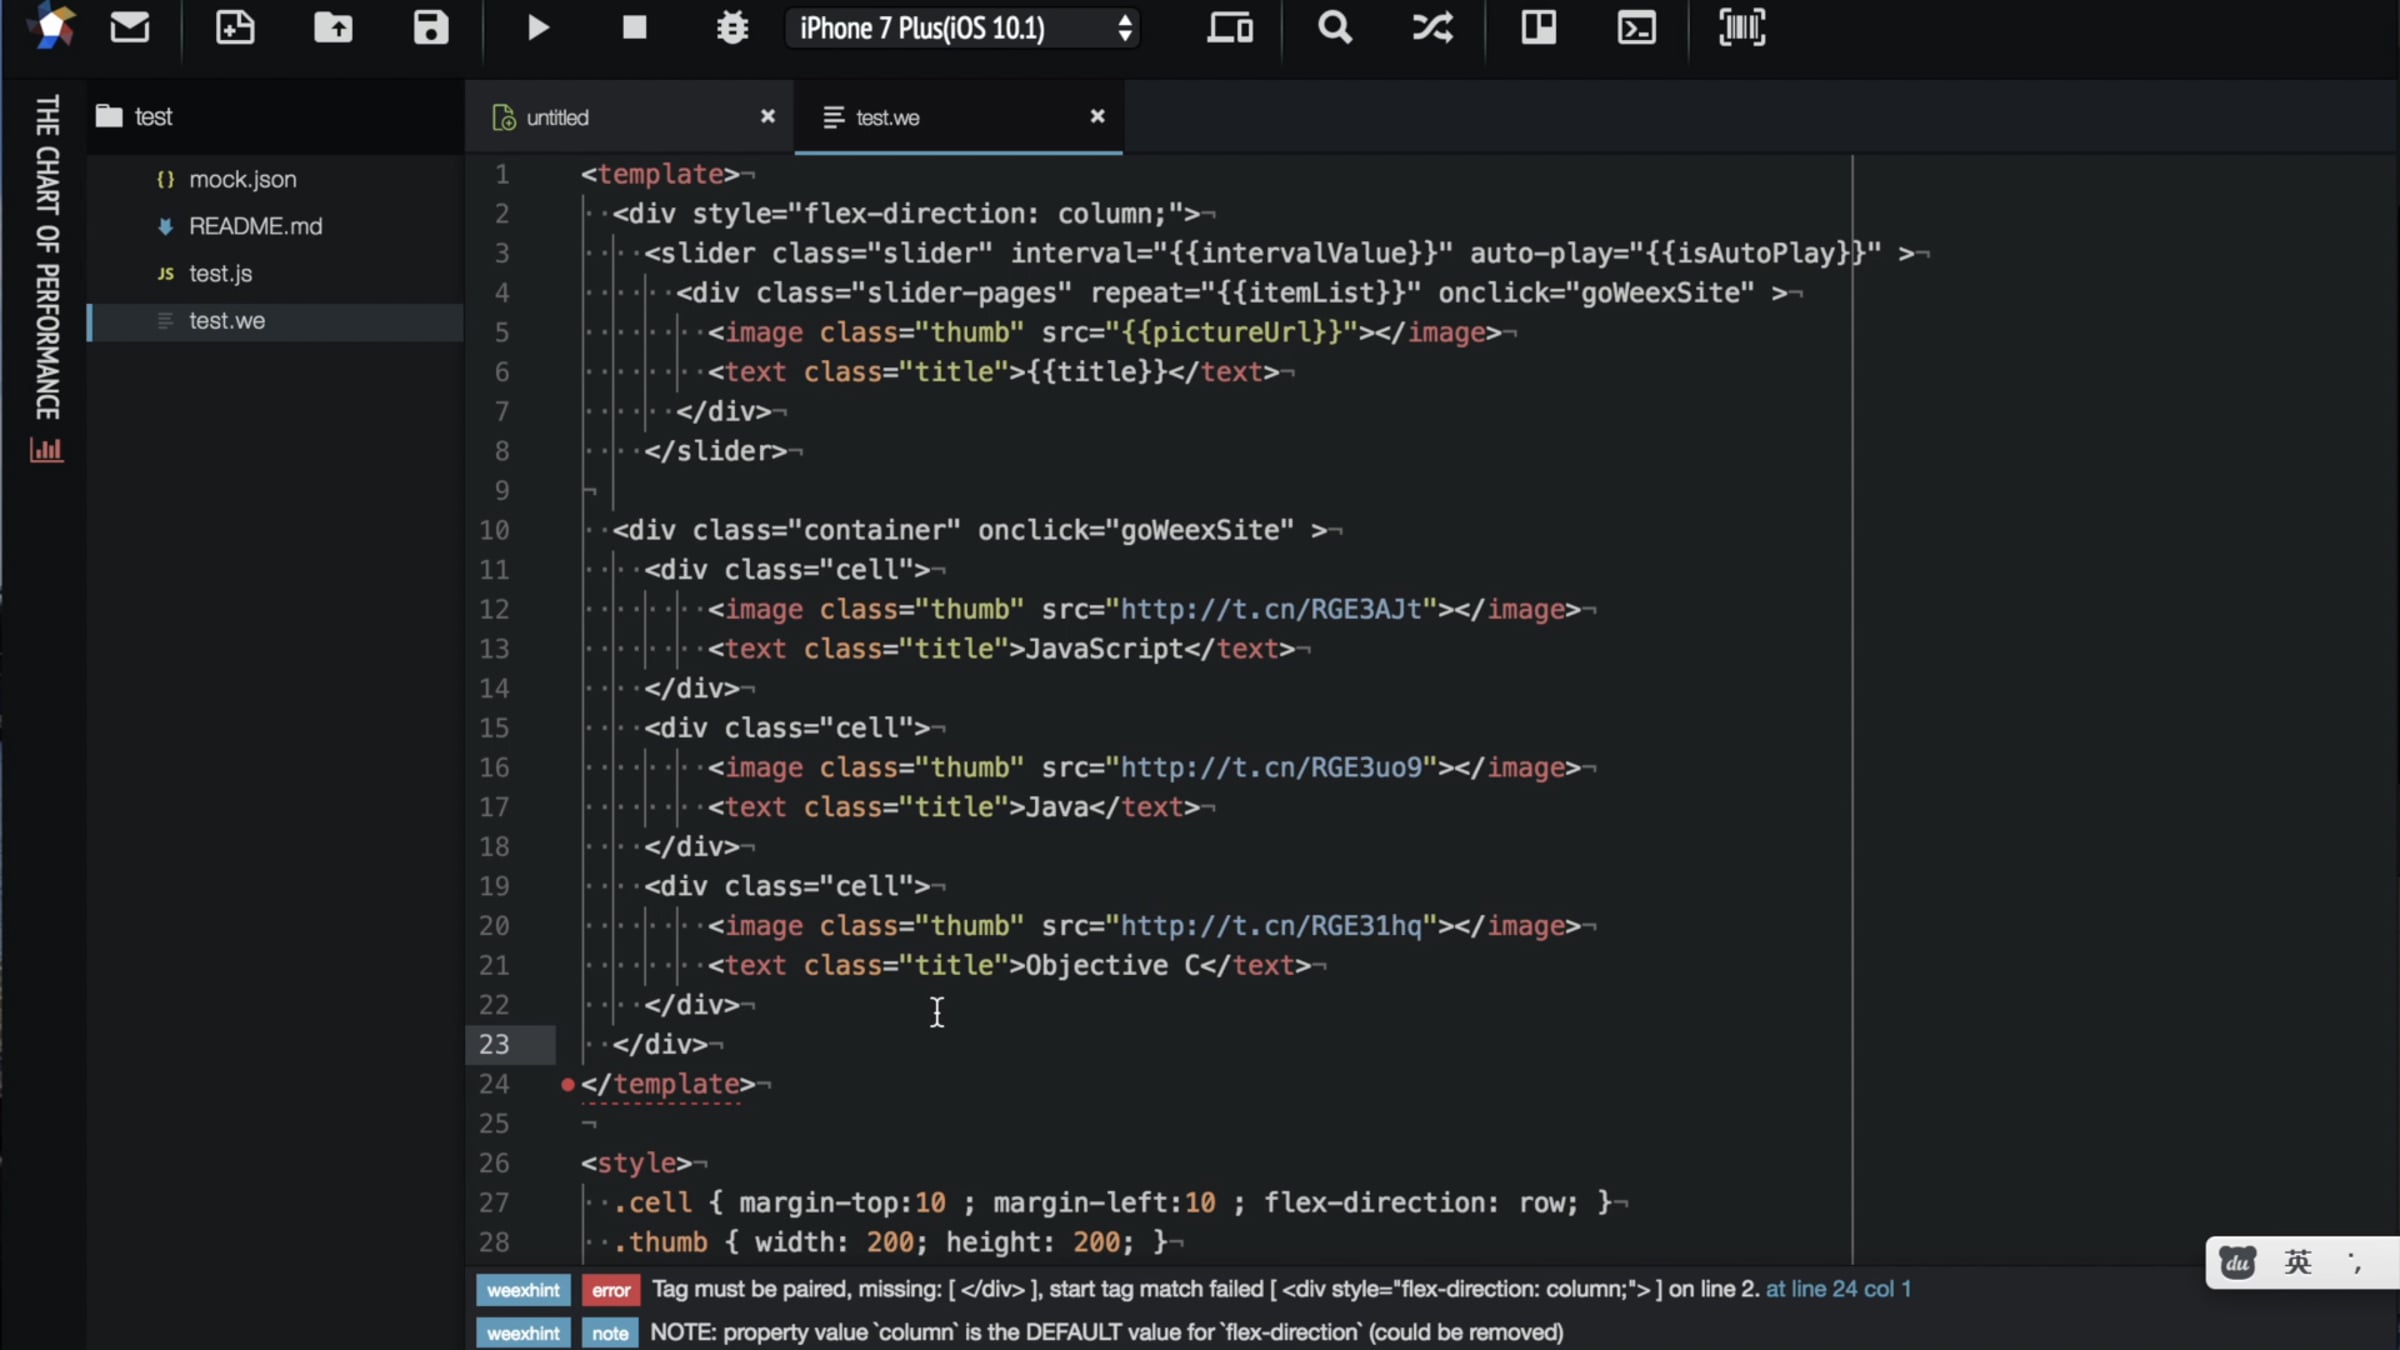Close the untitled tab
Image resolution: width=2400 pixels, height=1350 pixels.
point(768,116)
